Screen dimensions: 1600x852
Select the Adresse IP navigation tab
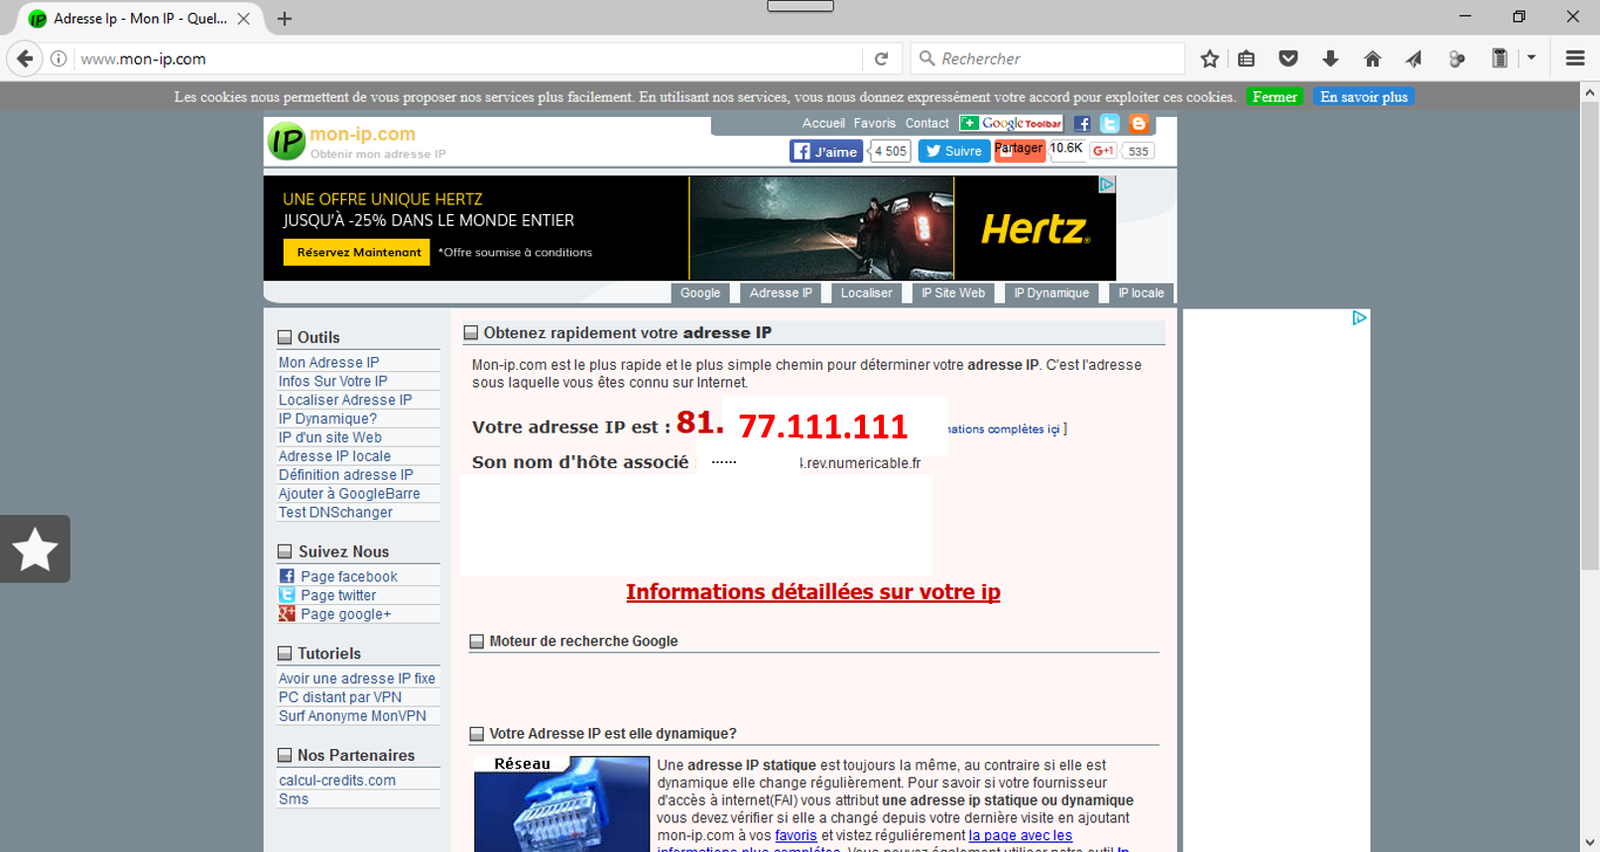pos(781,293)
